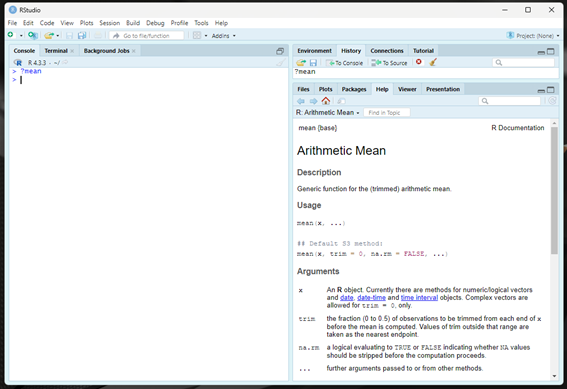Switch to the Connections tab
This screenshot has width=567, height=389.
tap(387, 51)
